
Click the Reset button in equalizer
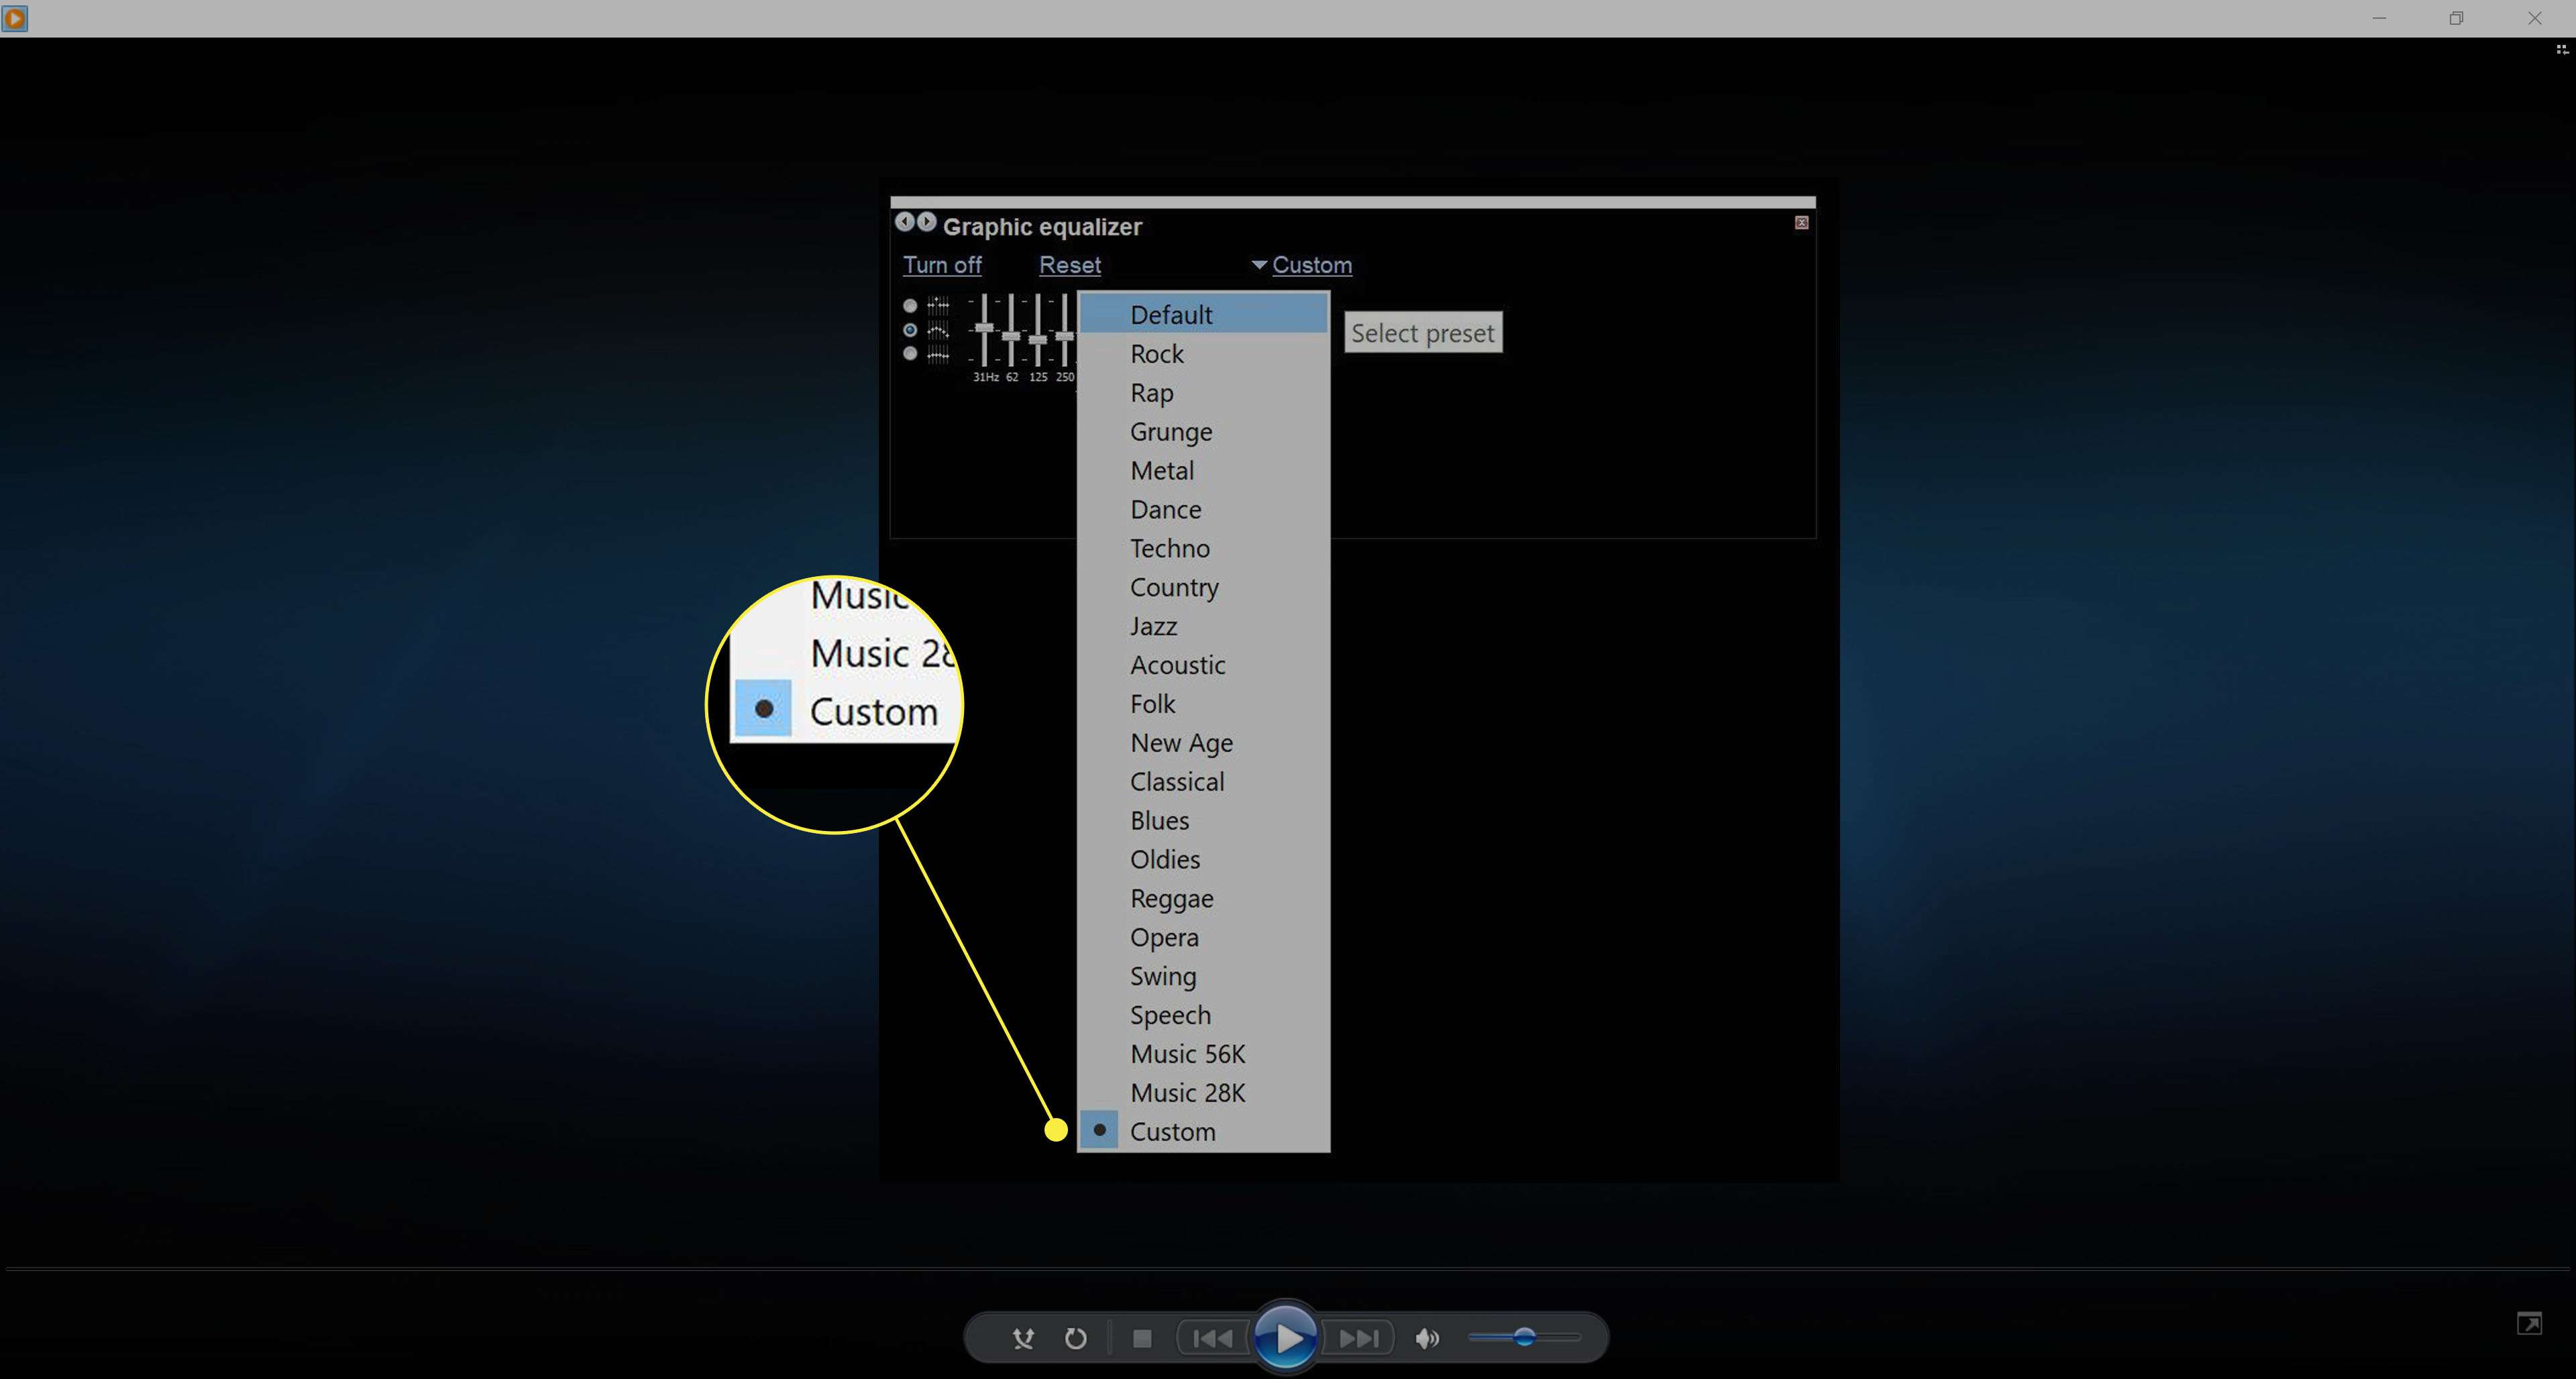(x=1068, y=264)
